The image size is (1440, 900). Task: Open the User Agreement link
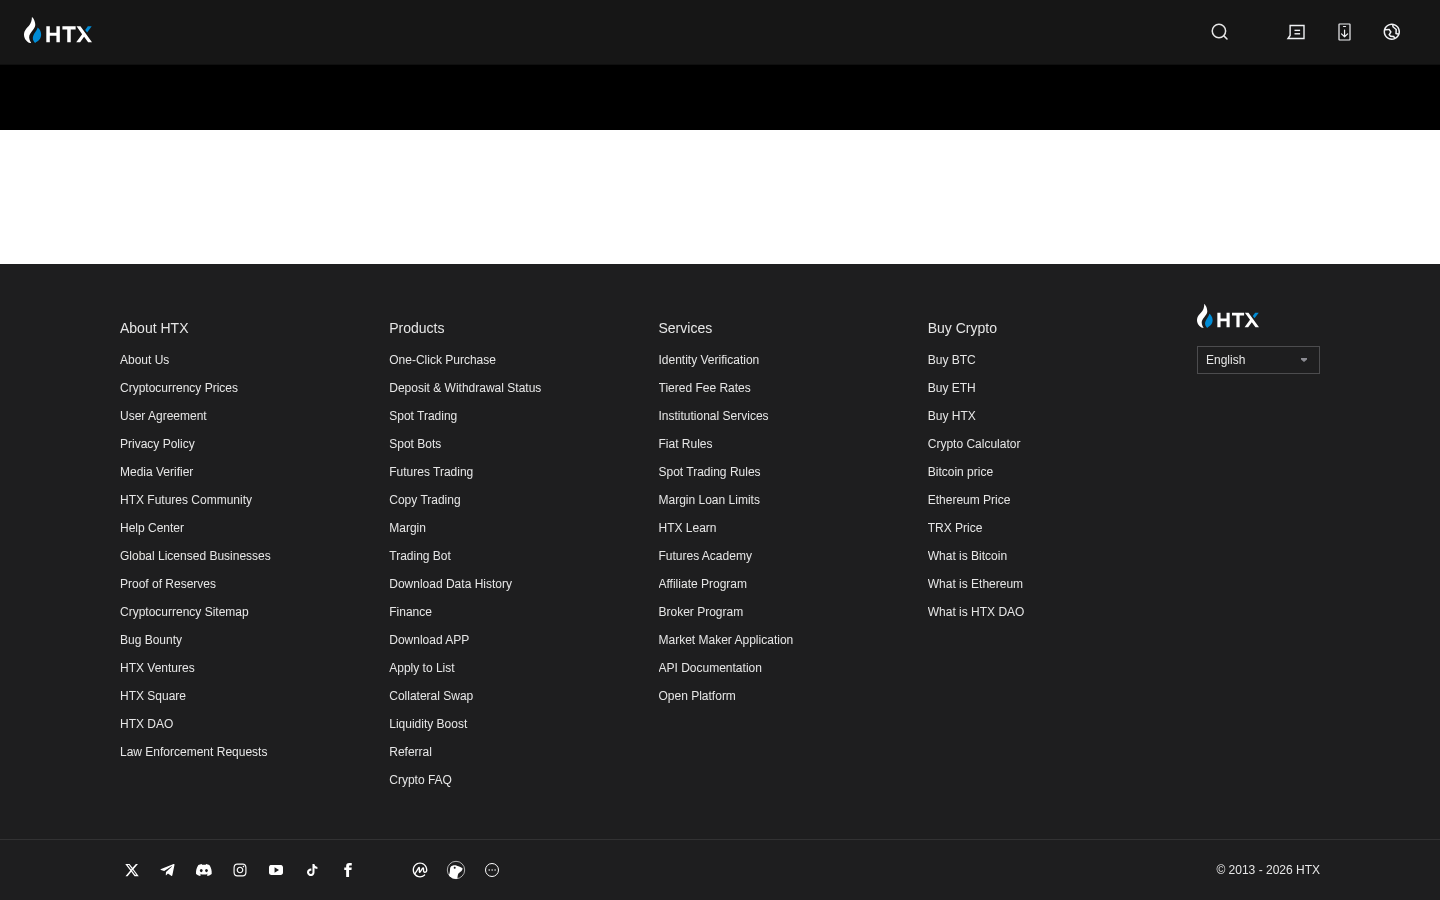tap(163, 416)
